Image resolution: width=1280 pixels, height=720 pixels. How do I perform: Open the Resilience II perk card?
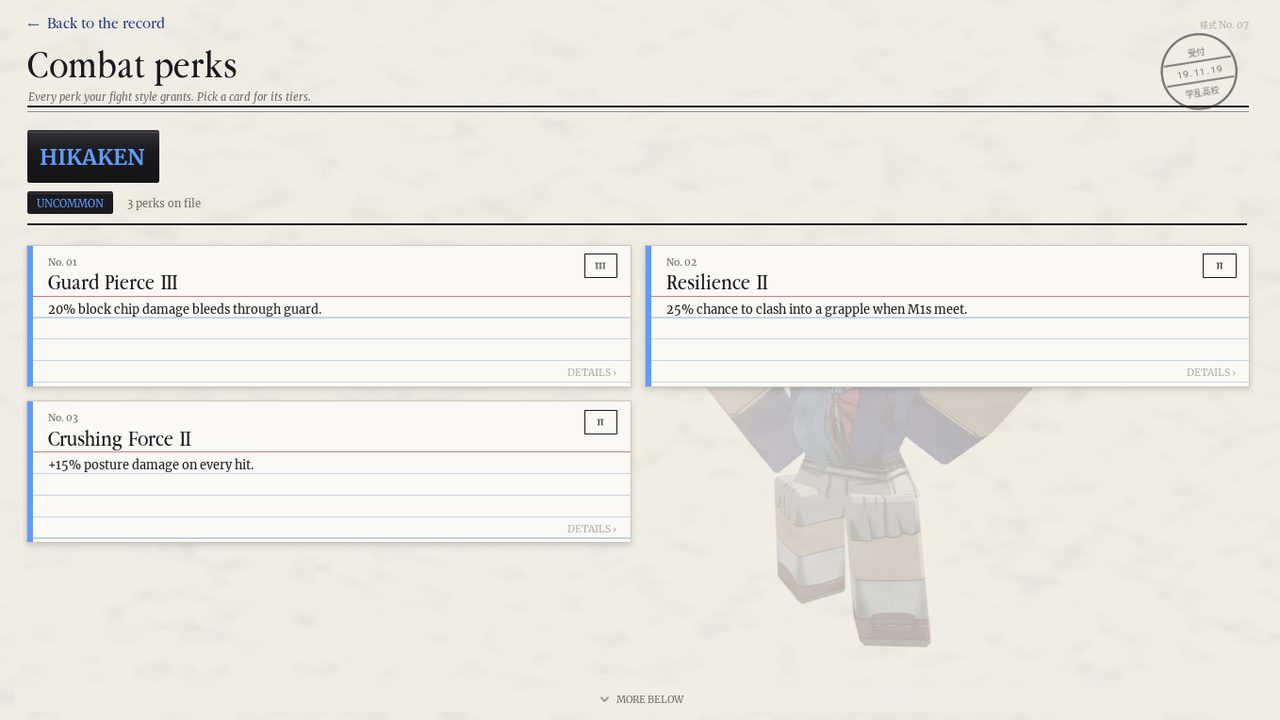(947, 316)
